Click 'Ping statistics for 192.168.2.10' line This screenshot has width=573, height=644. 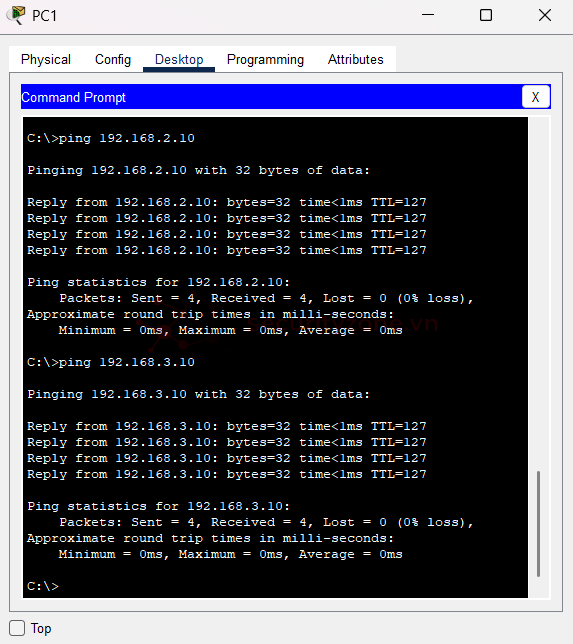pyautogui.click(x=159, y=282)
